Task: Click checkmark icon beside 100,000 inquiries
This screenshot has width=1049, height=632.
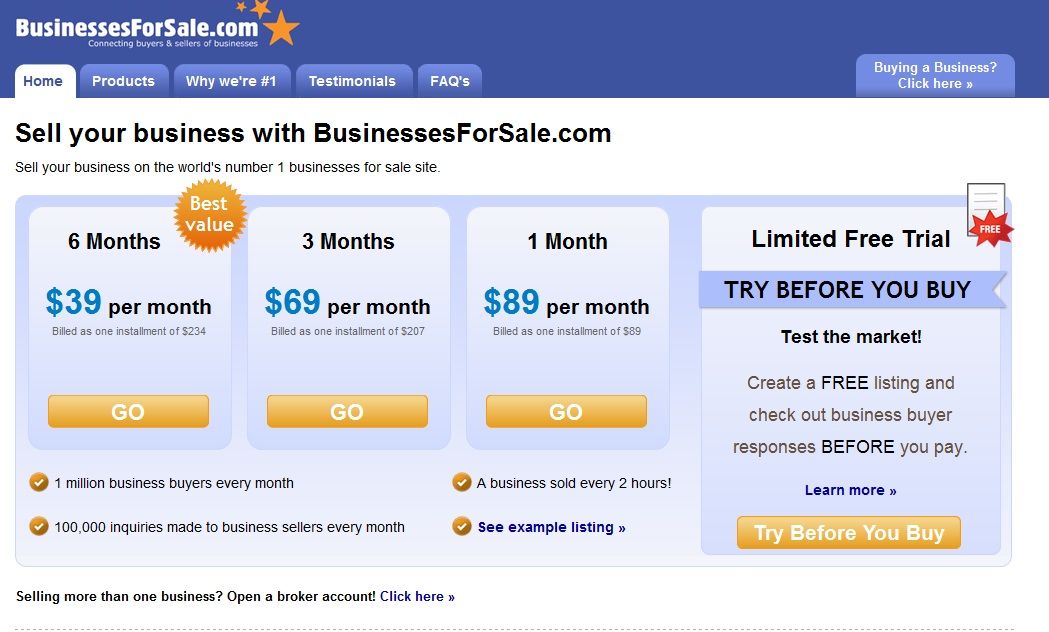Action: [39, 526]
